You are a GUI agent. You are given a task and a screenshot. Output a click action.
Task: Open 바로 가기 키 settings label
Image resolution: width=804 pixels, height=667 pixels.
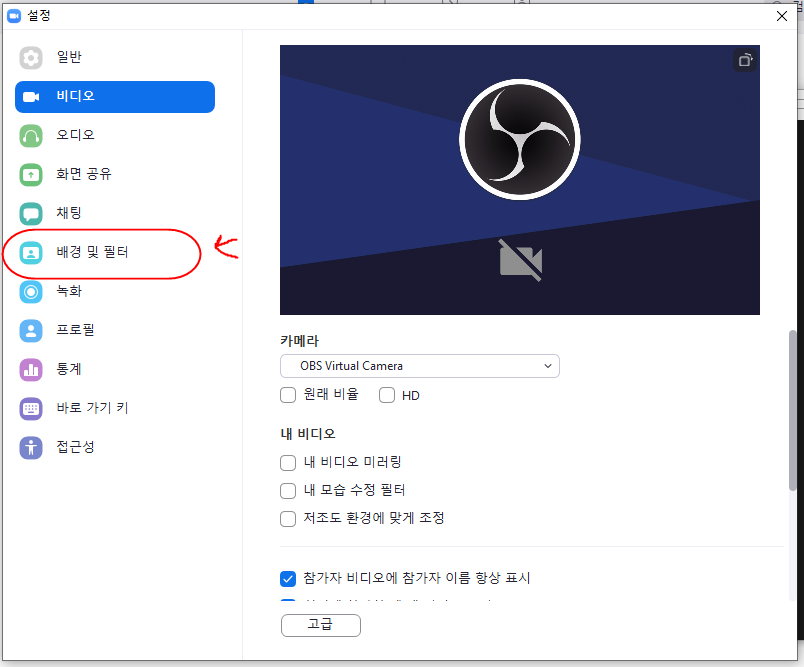(x=92, y=408)
